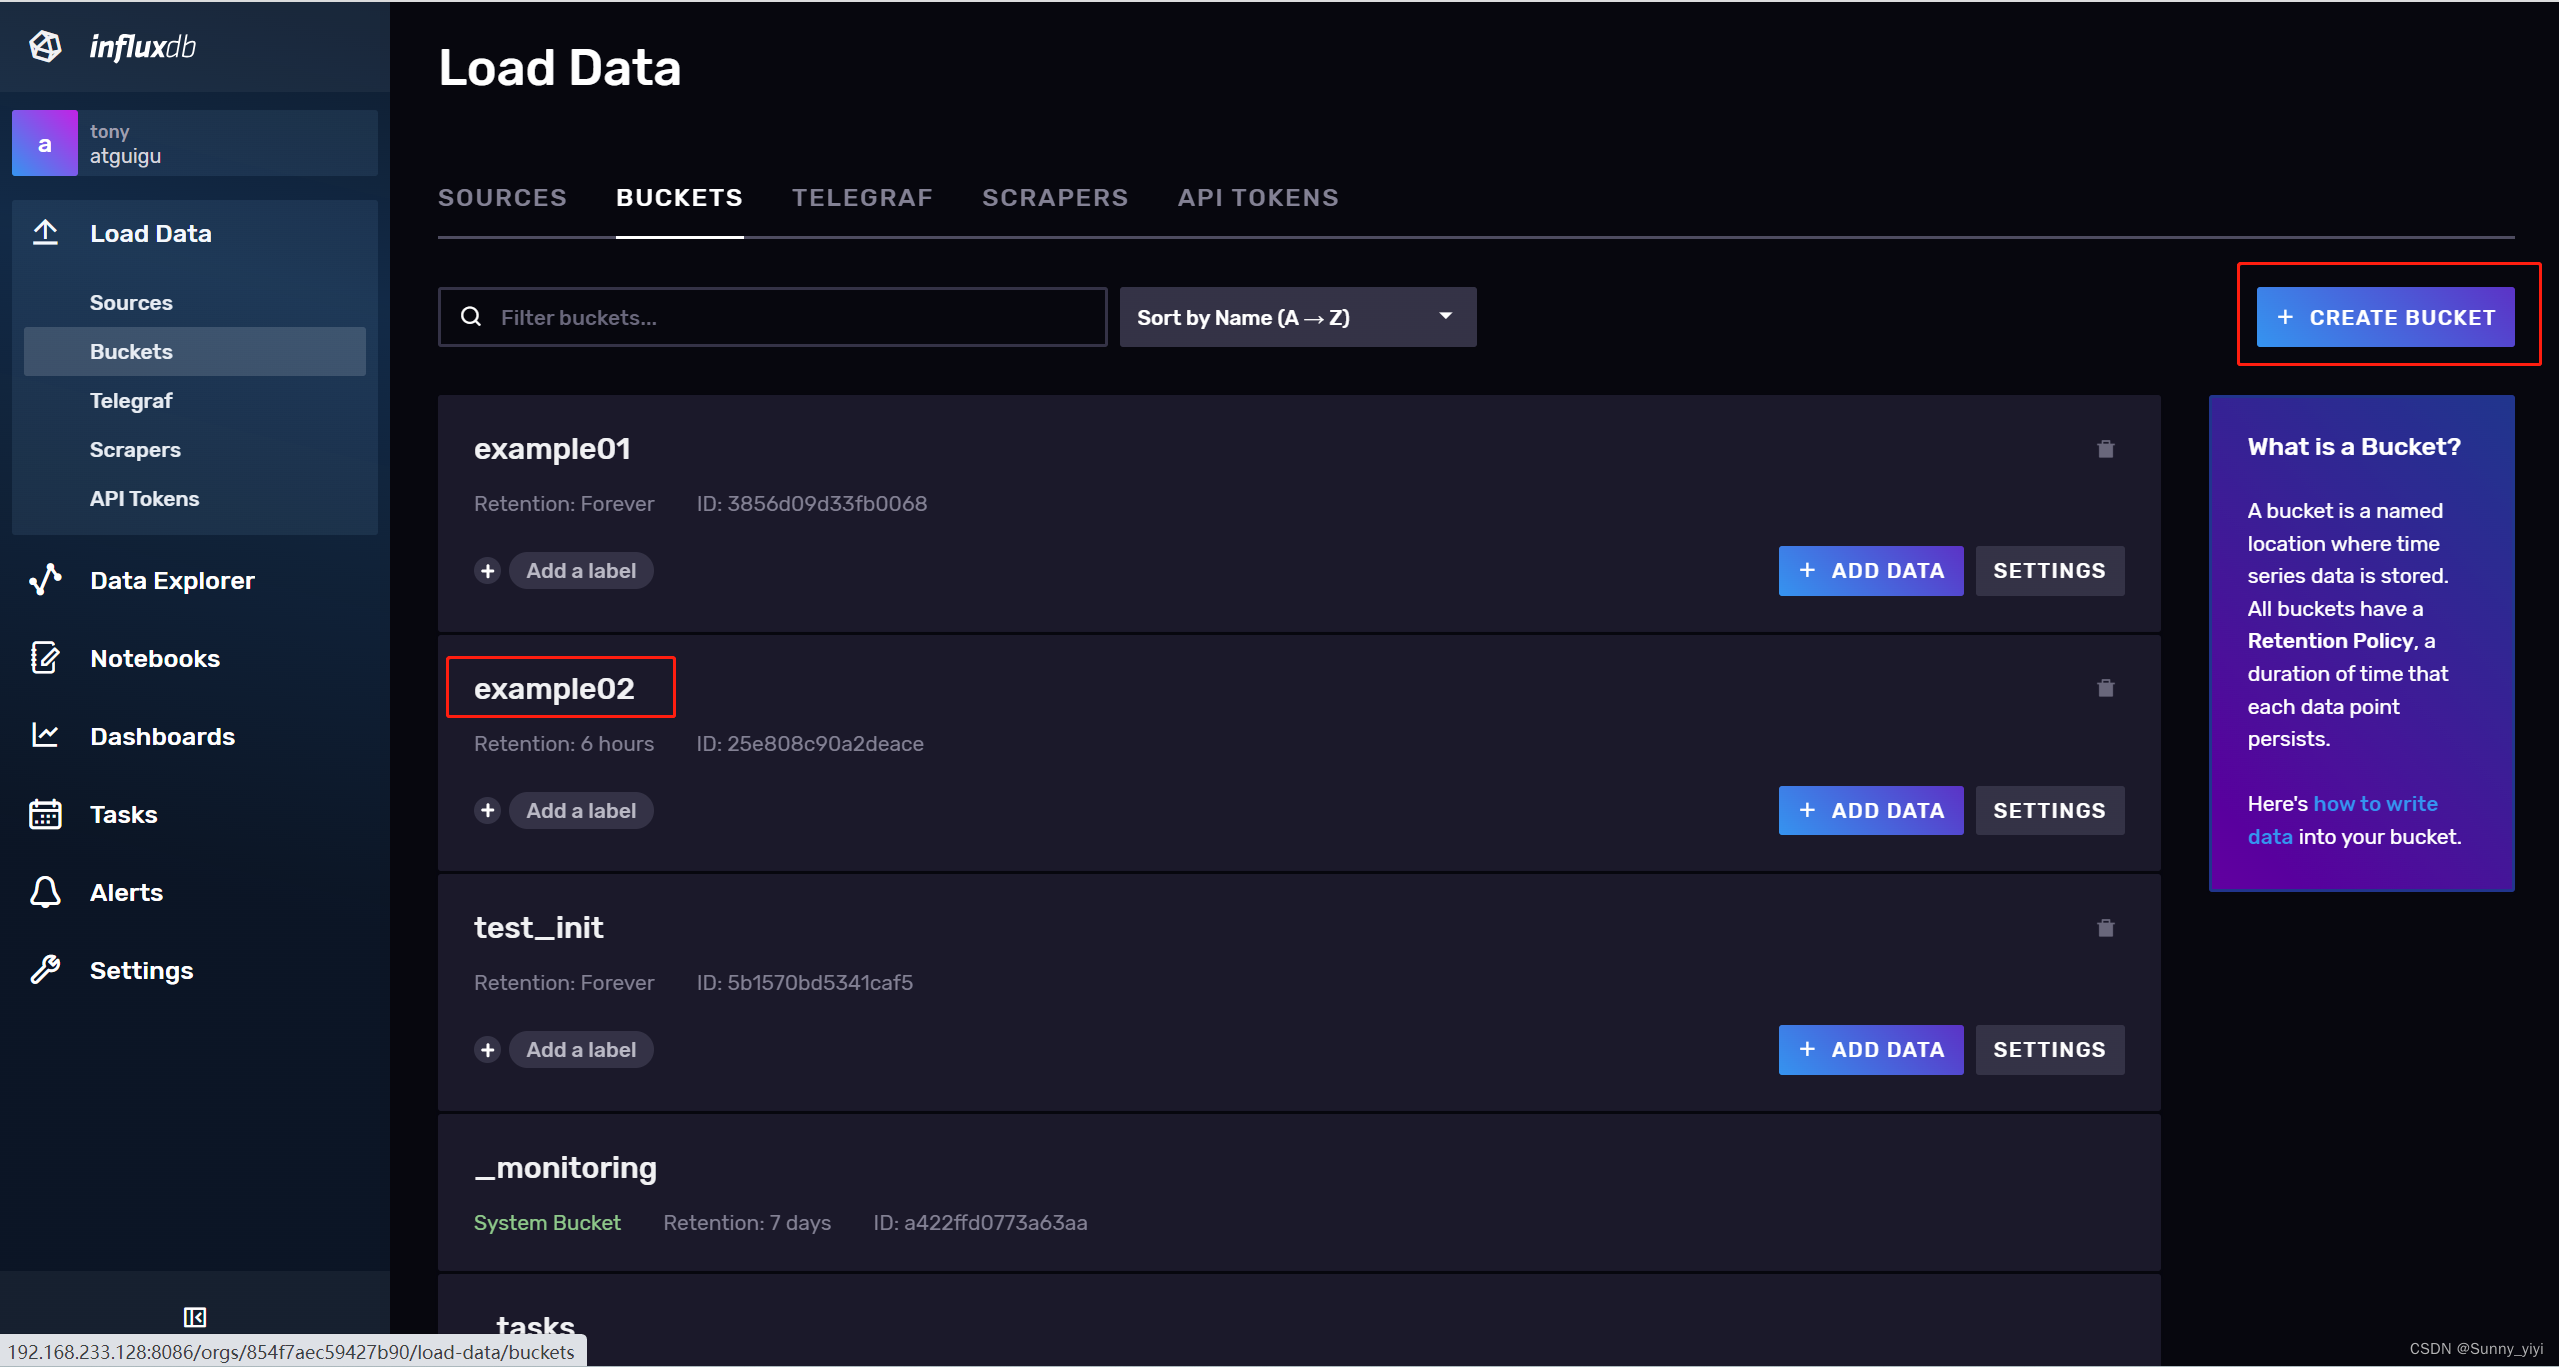Add data to example01 bucket
Image resolution: width=2559 pixels, height=1367 pixels.
1870,571
